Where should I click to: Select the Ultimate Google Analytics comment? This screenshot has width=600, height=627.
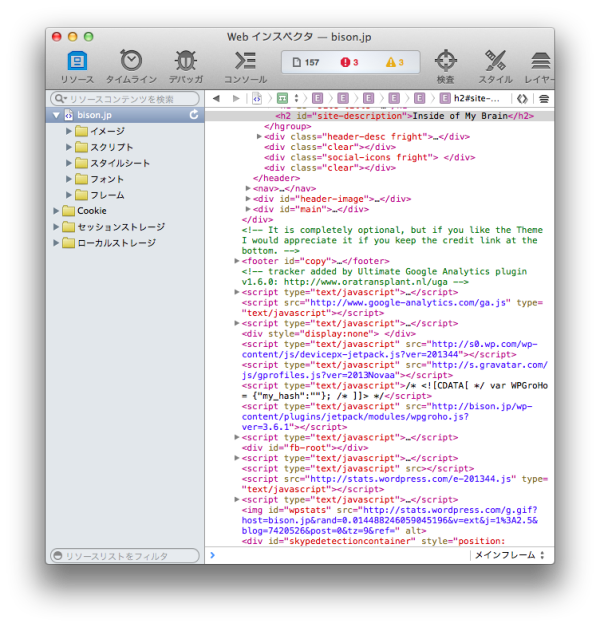pos(384,277)
